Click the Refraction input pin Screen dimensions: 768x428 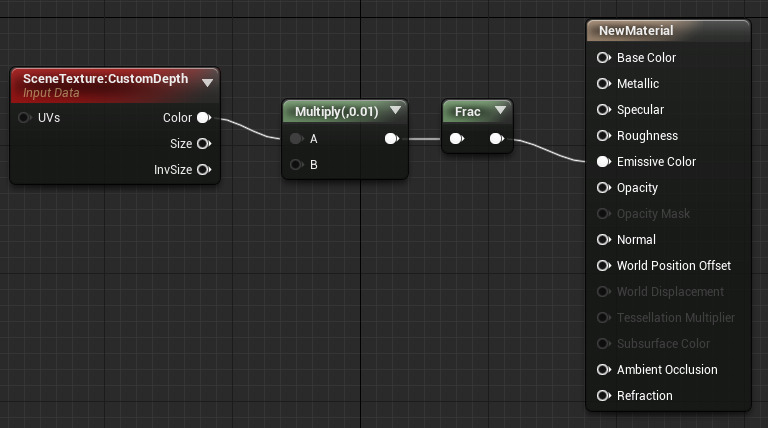coord(603,395)
